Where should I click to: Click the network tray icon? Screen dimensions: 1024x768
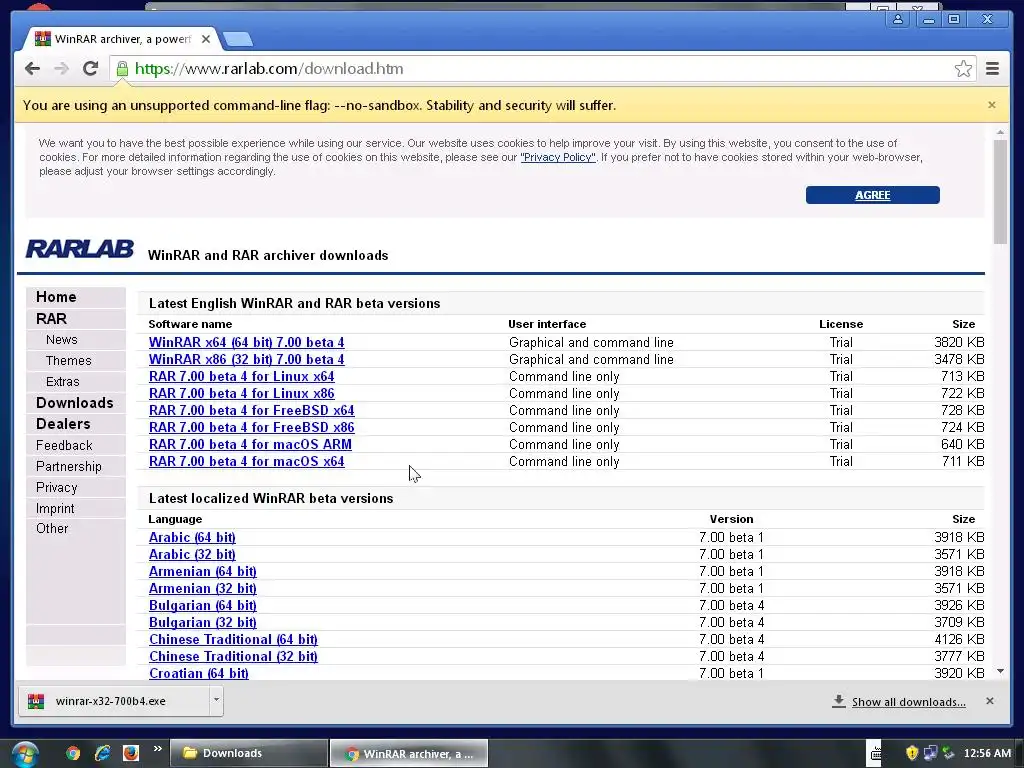coord(930,754)
